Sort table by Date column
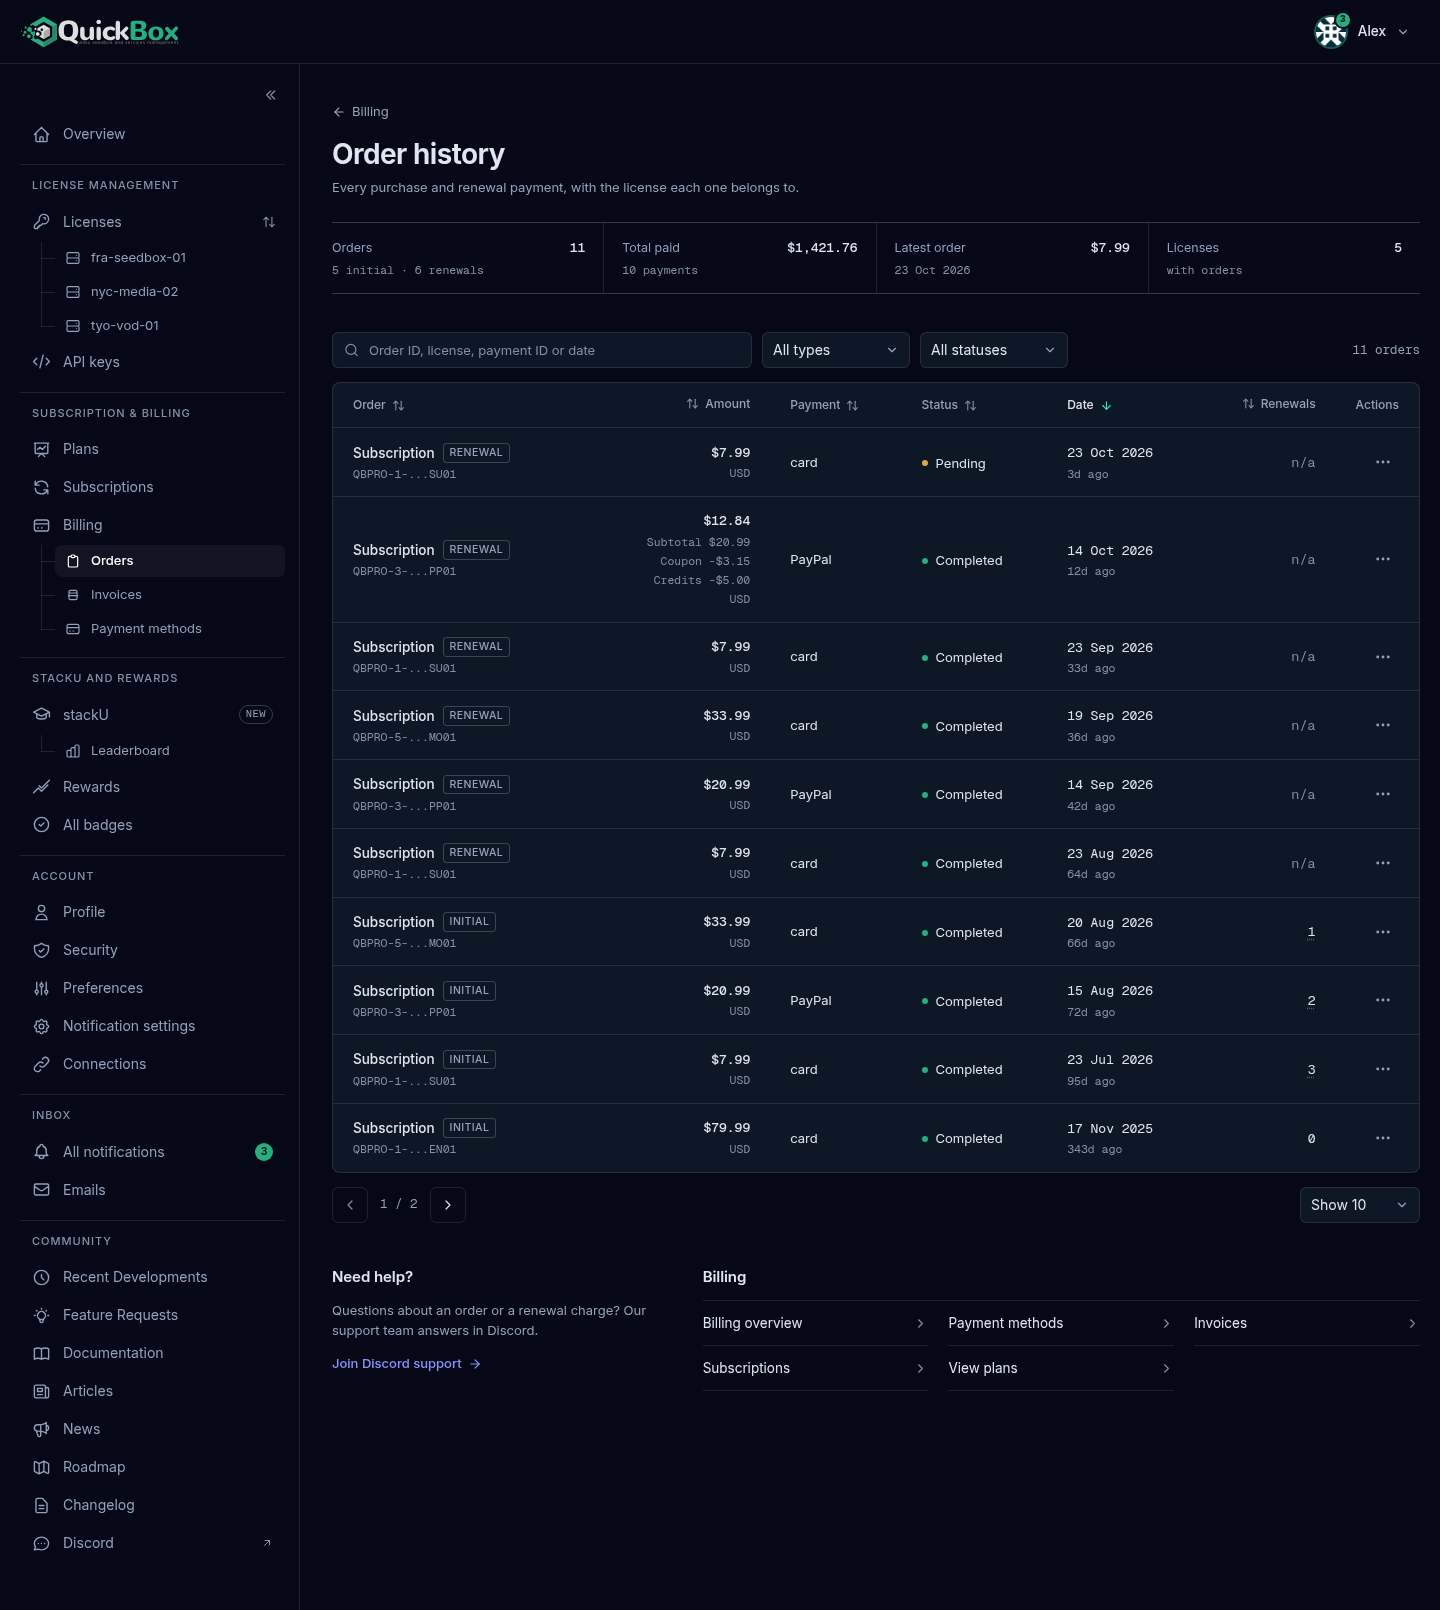Viewport: 1440px width, 1610px height. click(1089, 405)
